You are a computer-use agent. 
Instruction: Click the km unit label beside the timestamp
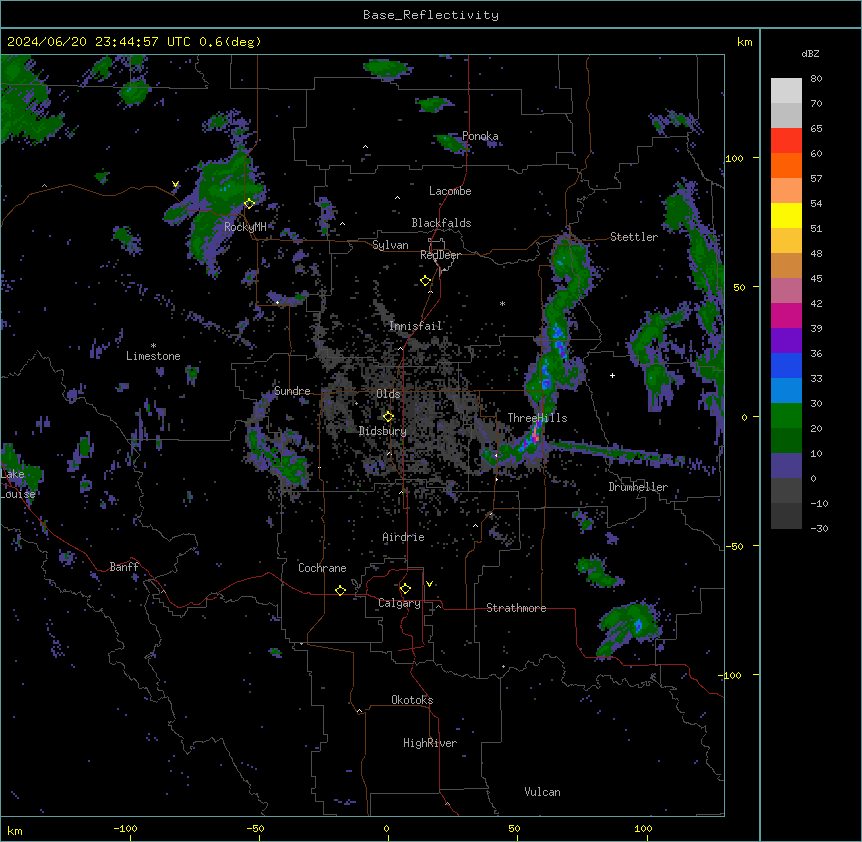(x=744, y=42)
